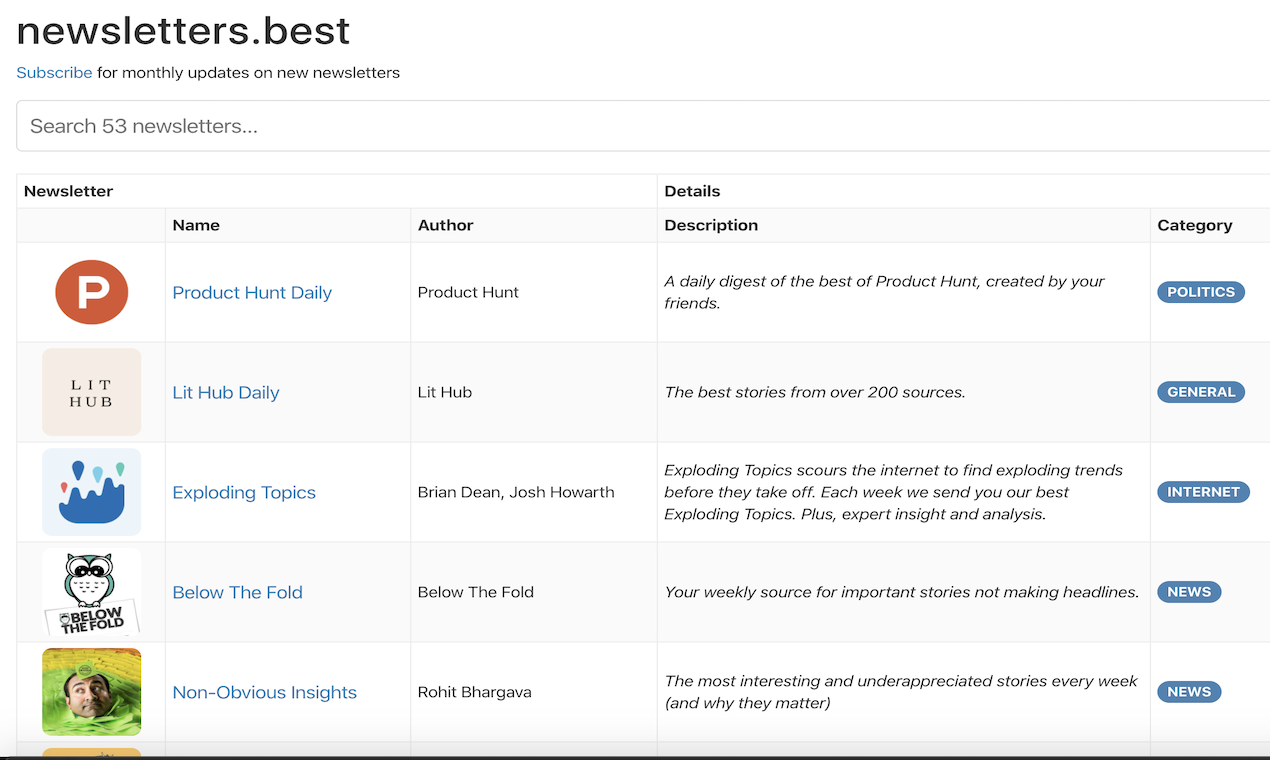Open the Below The Fold newsletter link
Screen dimensions: 1270x760
[237, 592]
